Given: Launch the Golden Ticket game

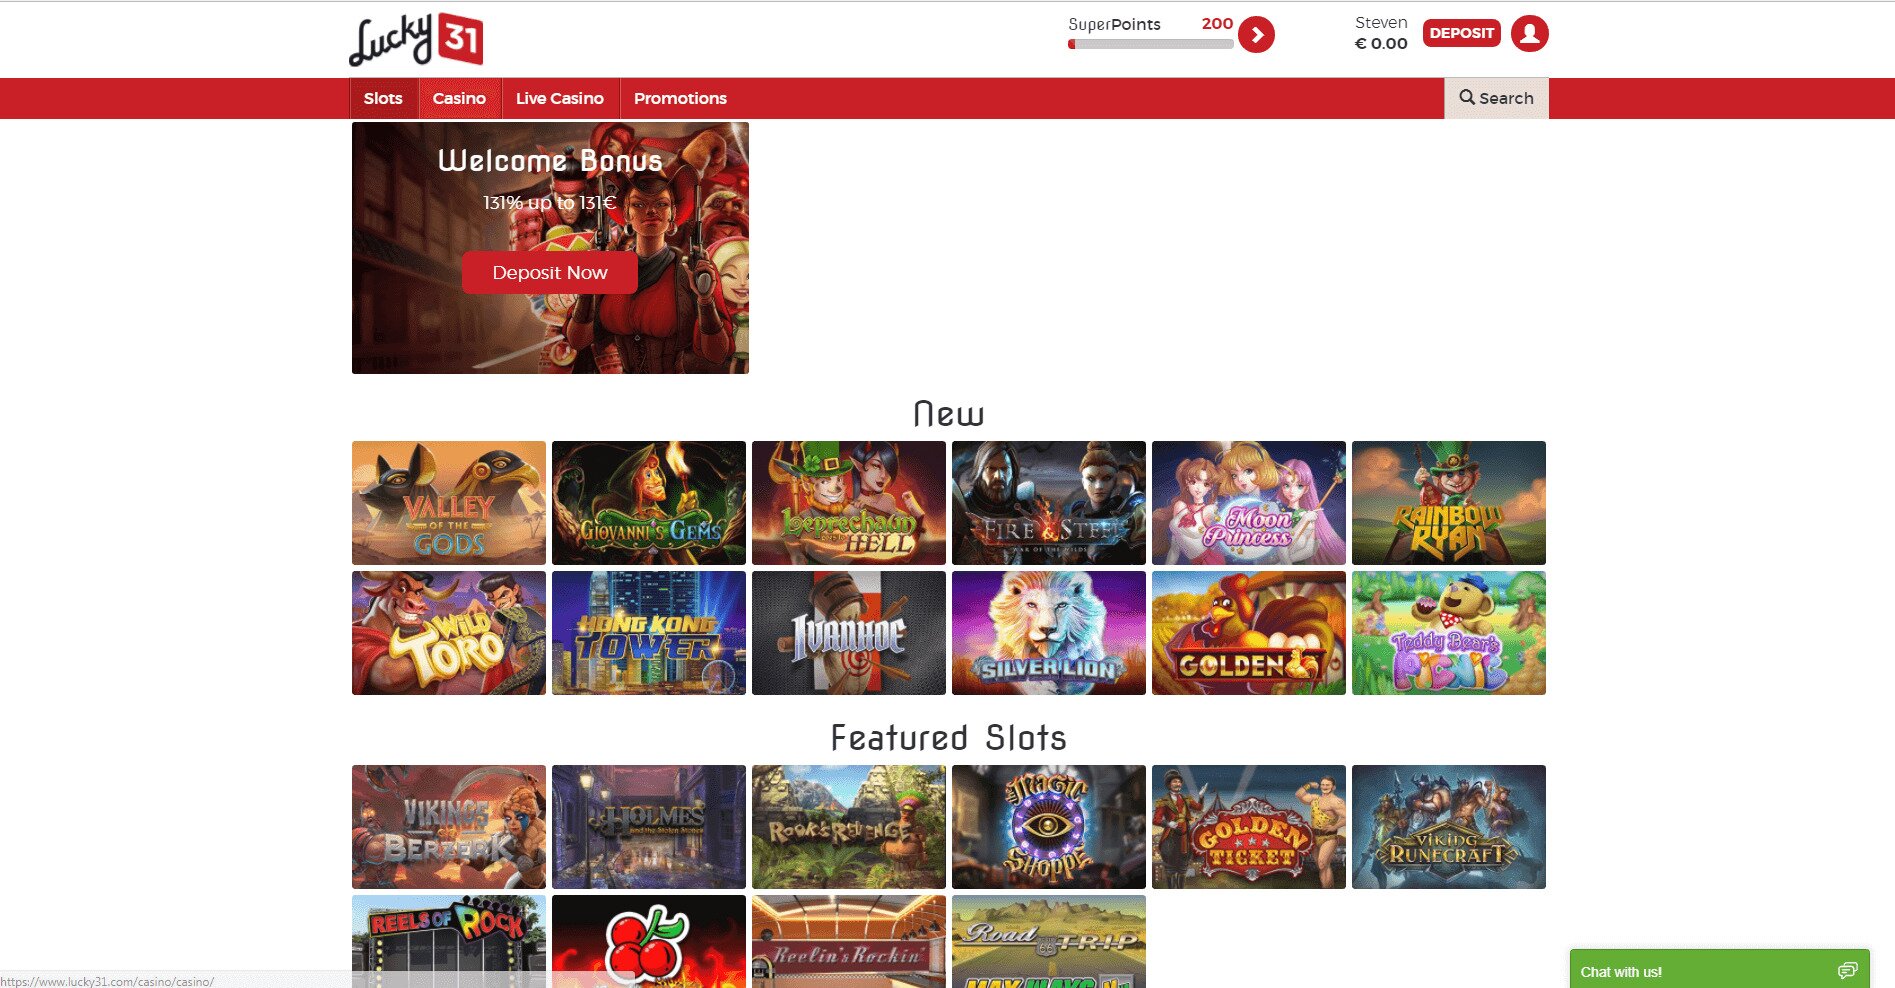Looking at the screenshot, I should [1249, 827].
